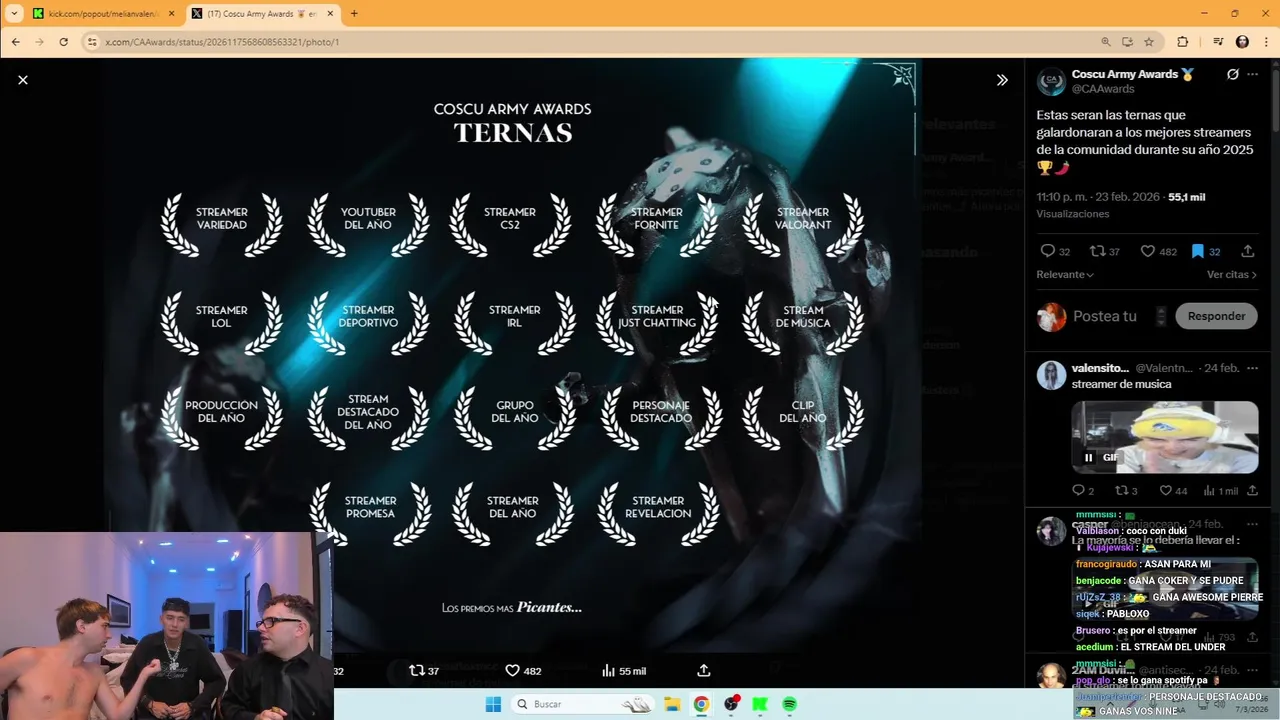Go back using browser back arrow
The width and height of the screenshot is (1280, 720).
pyautogui.click(x=16, y=42)
